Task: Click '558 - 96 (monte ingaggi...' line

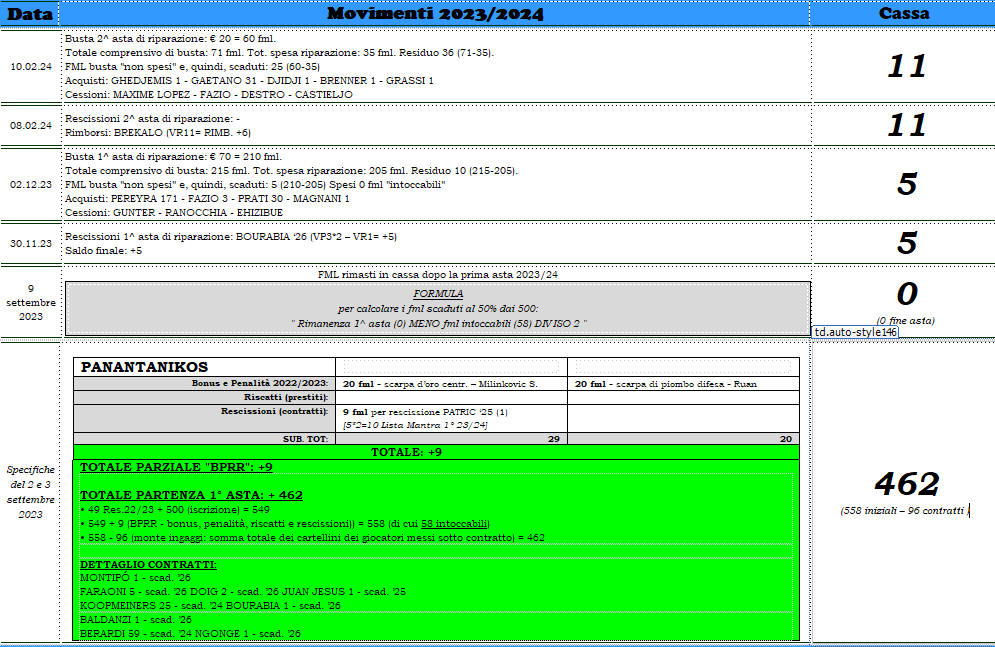Action: (312, 537)
